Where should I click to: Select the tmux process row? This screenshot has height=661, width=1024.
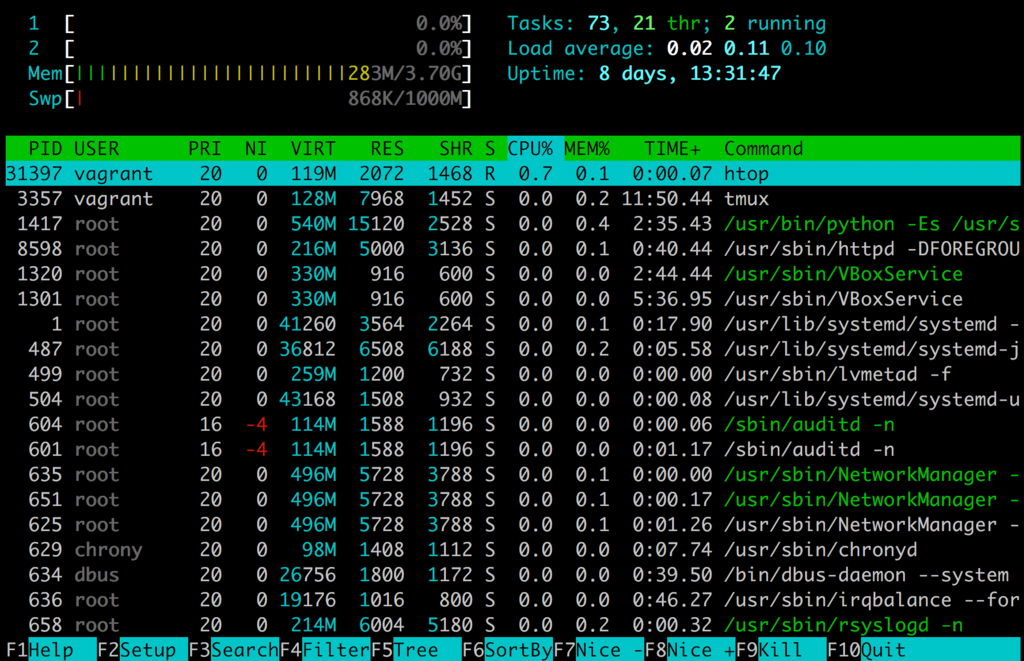tap(513, 199)
